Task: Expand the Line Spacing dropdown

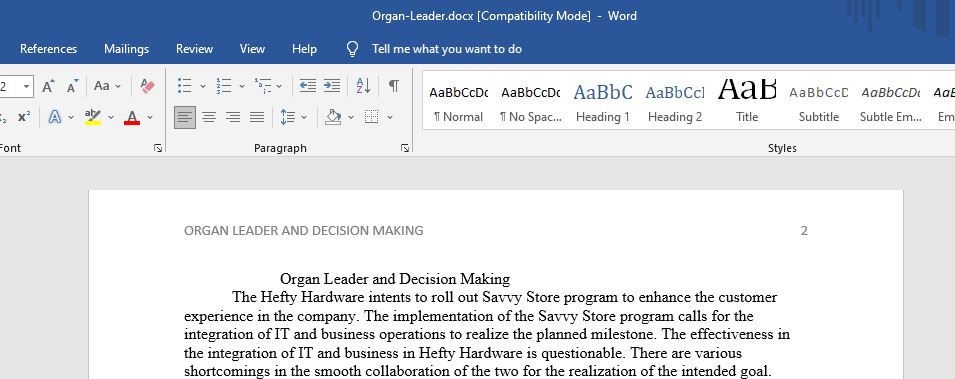Action: click(x=304, y=117)
